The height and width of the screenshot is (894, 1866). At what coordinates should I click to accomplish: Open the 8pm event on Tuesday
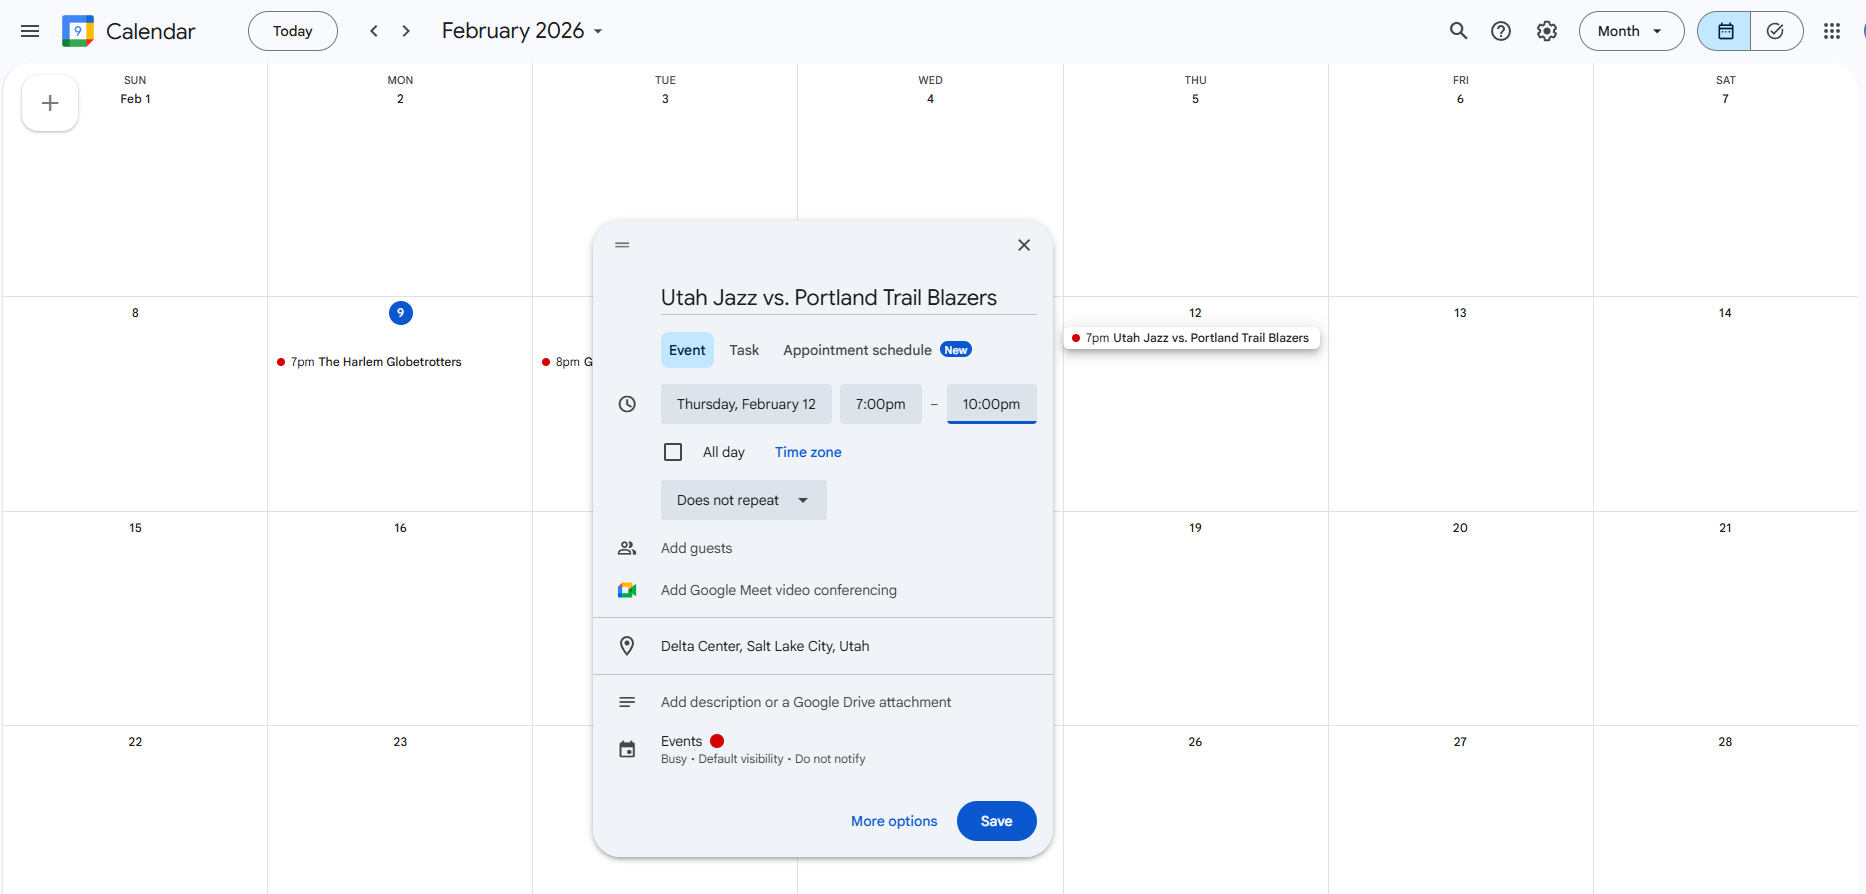(x=567, y=362)
